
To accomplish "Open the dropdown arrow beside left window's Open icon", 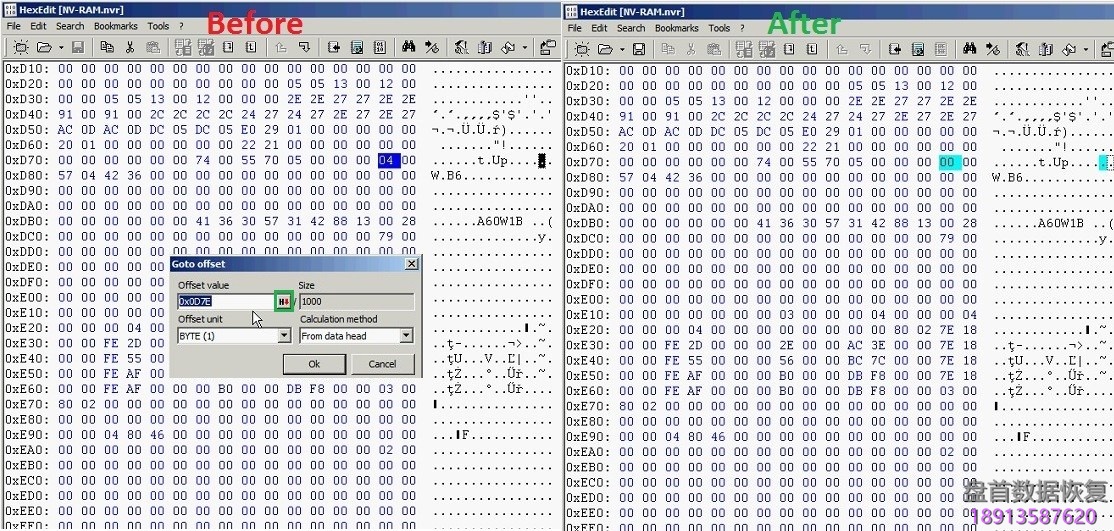I will 60,47.
